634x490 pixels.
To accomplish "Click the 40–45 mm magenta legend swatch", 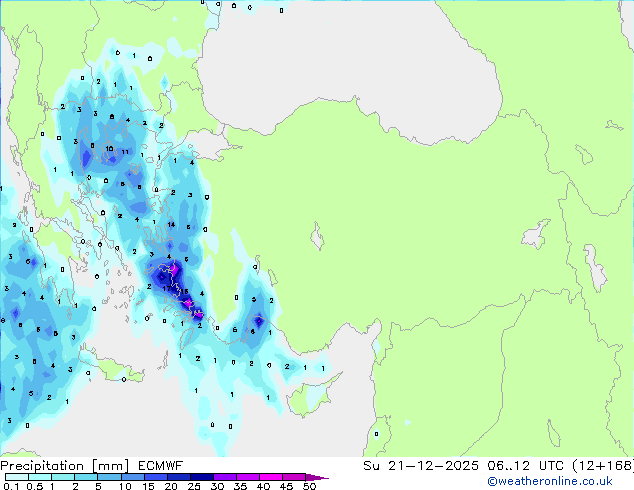I will [271, 477].
